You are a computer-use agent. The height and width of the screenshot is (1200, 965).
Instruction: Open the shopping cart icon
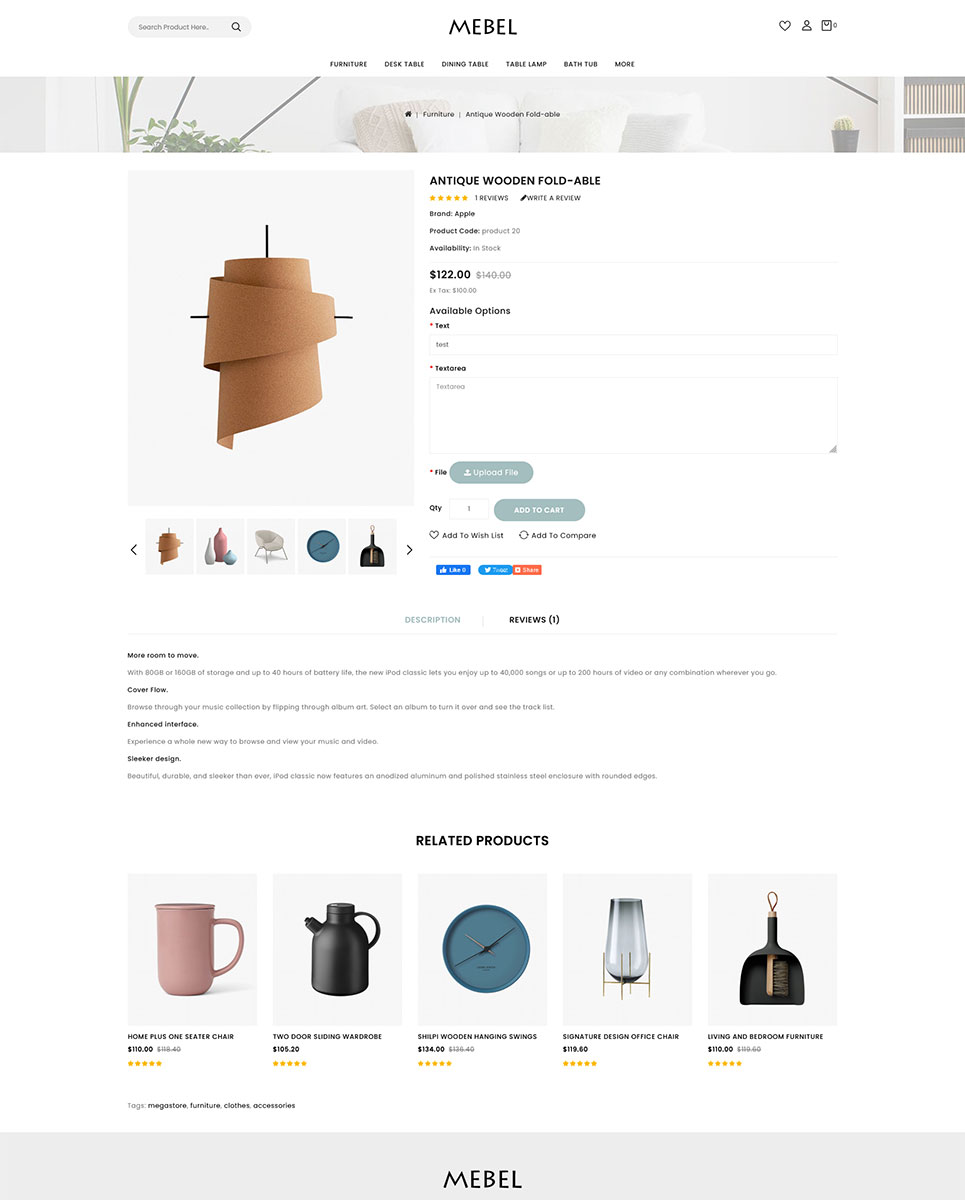click(x=827, y=26)
